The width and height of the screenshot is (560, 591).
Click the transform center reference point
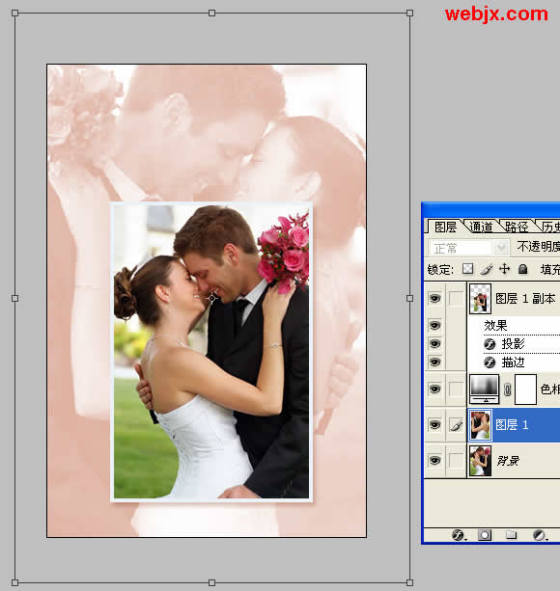[x=212, y=299]
